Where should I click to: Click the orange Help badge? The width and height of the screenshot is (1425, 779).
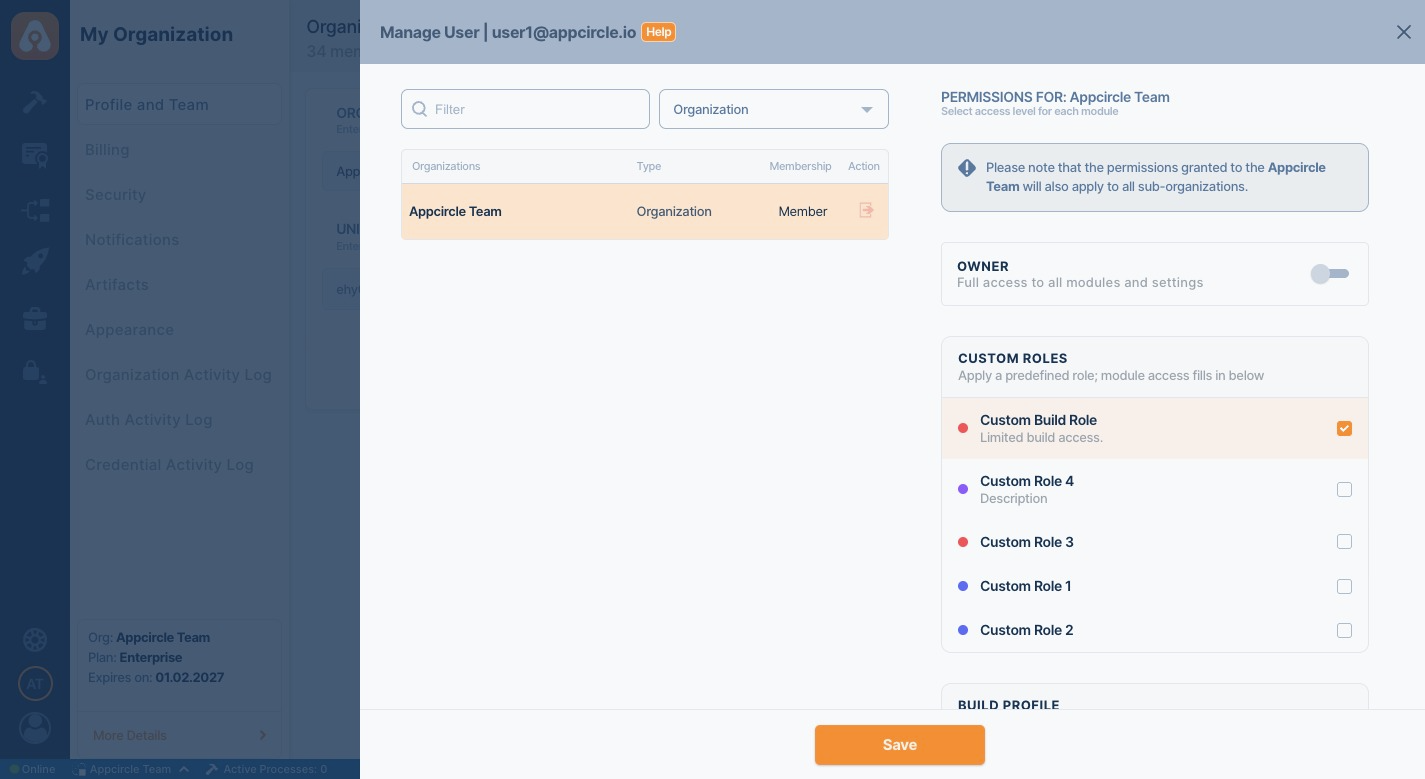click(658, 32)
